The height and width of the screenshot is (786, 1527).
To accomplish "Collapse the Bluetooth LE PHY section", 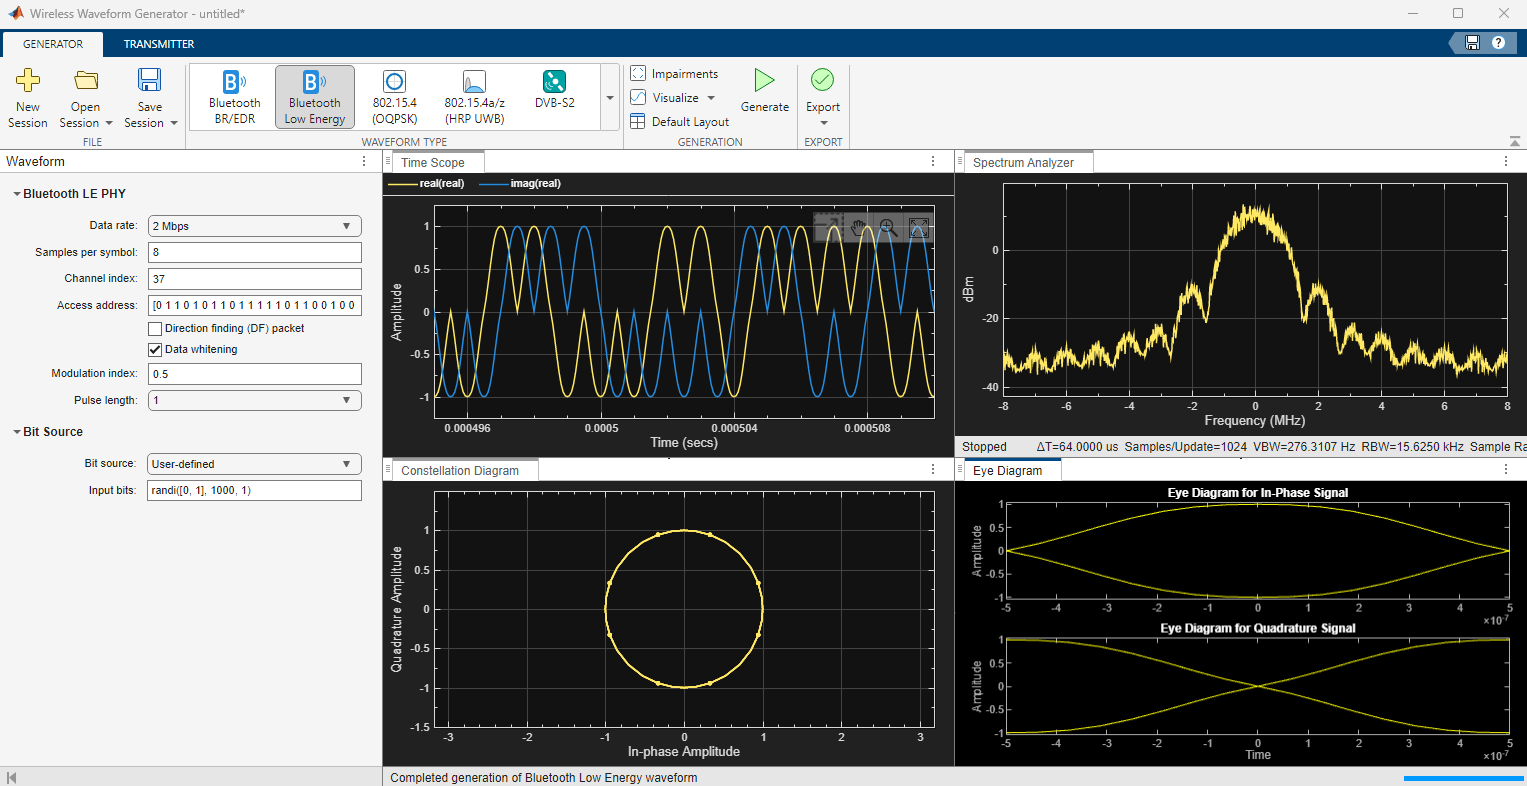I will [17, 194].
